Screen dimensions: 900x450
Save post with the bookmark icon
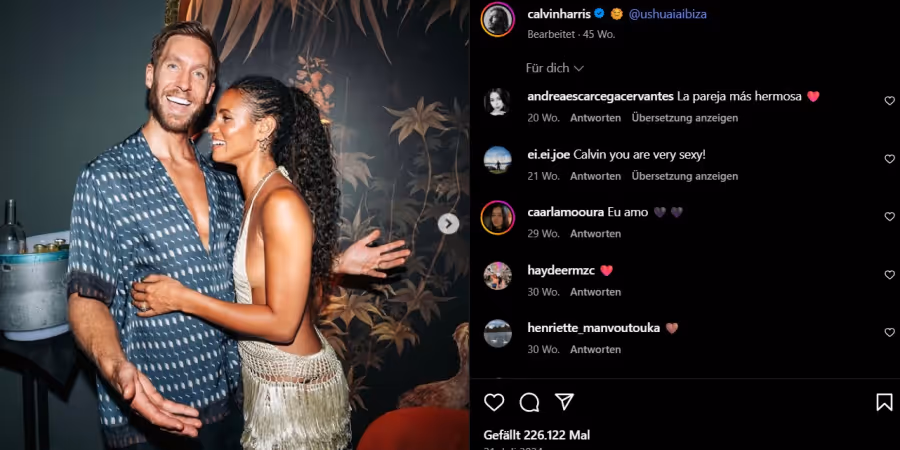point(885,402)
